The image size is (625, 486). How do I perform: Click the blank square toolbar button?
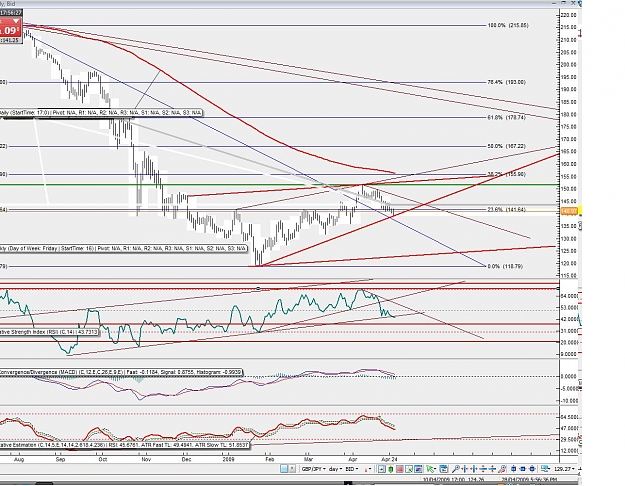[284, 469]
